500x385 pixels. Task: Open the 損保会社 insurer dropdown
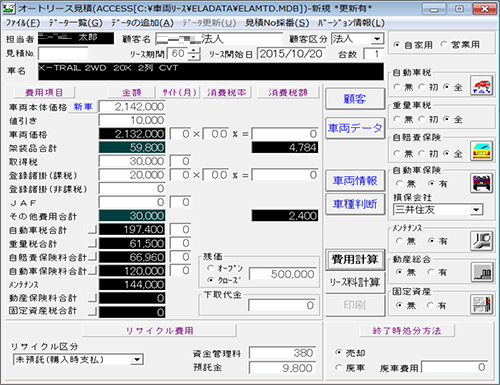click(x=476, y=210)
